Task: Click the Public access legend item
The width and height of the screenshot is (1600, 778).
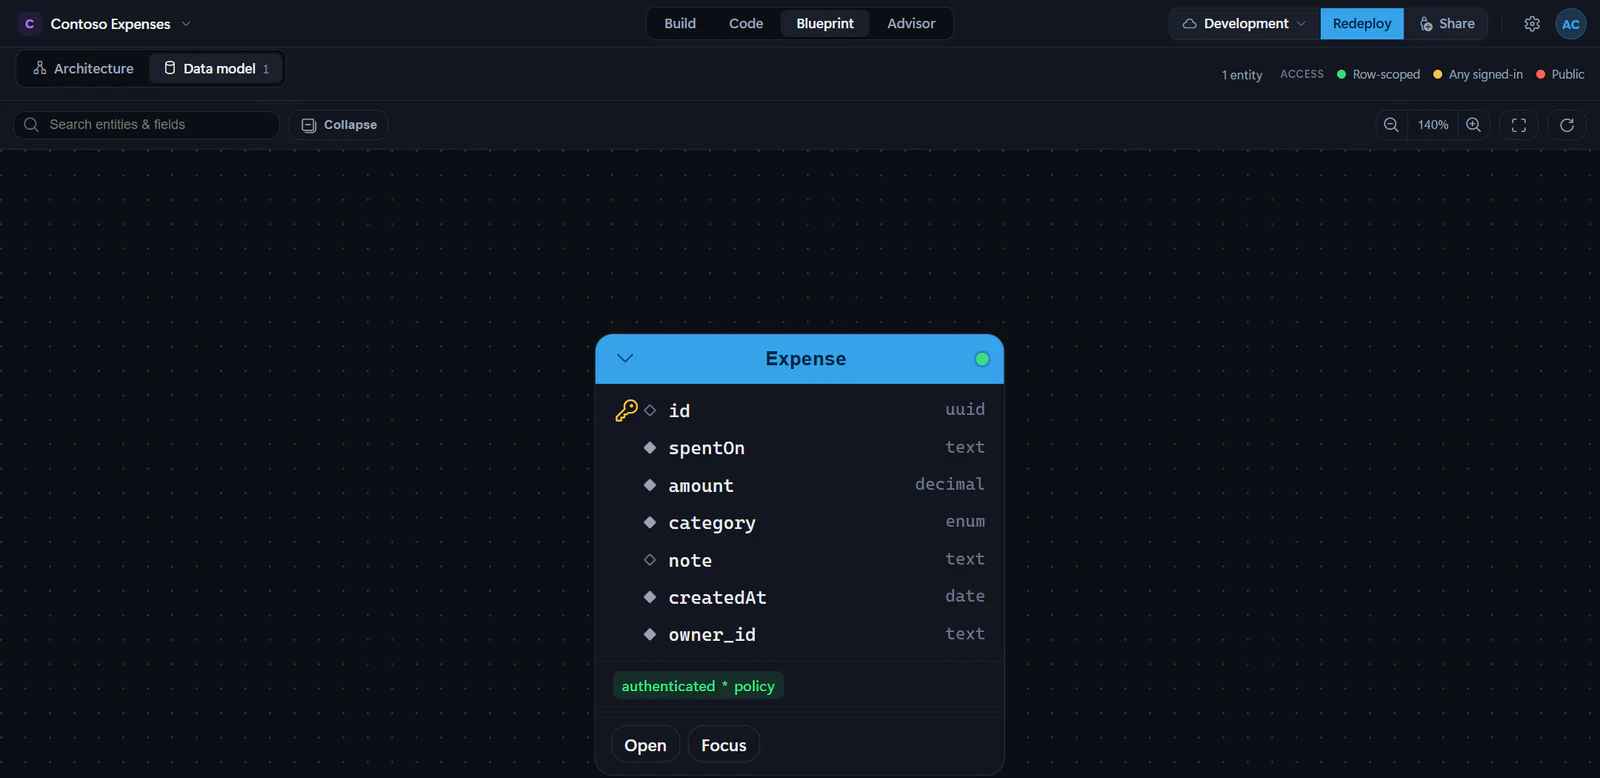Action: click(x=1560, y=75)
